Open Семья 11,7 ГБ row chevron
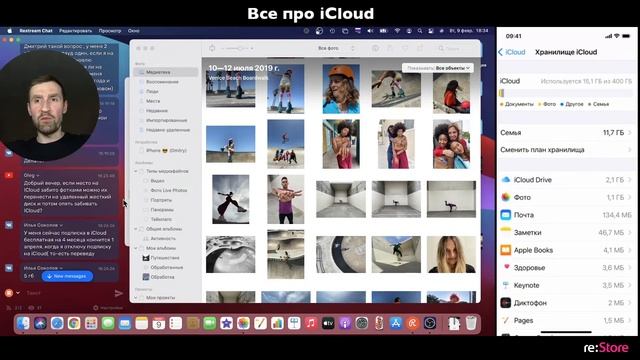Viewport: 640px width, 360px height. tap(630, 132)
